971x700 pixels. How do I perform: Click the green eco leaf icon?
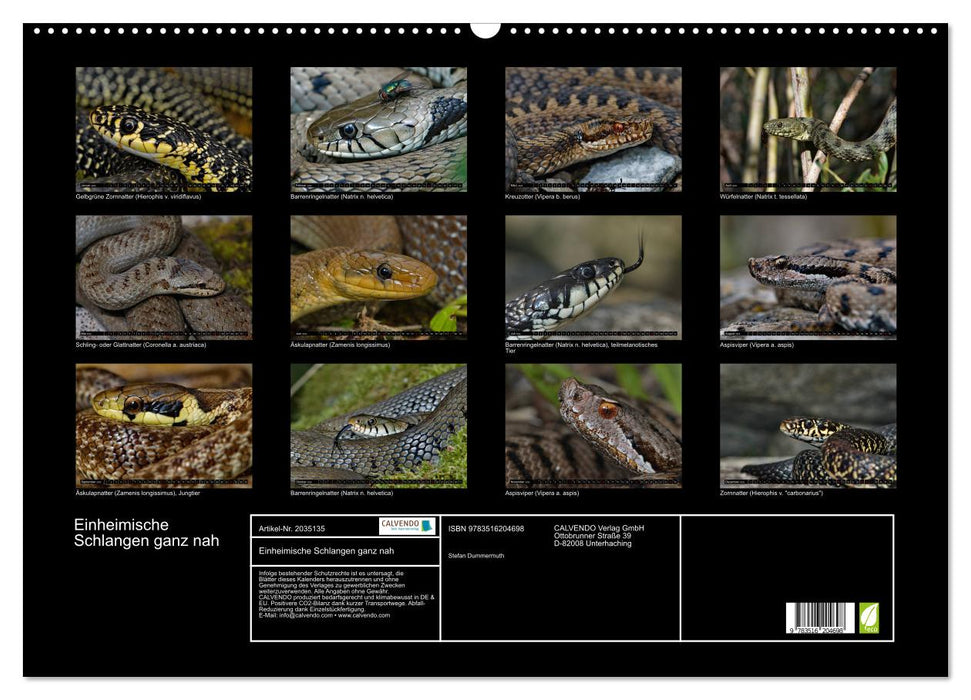pos(868,617)
